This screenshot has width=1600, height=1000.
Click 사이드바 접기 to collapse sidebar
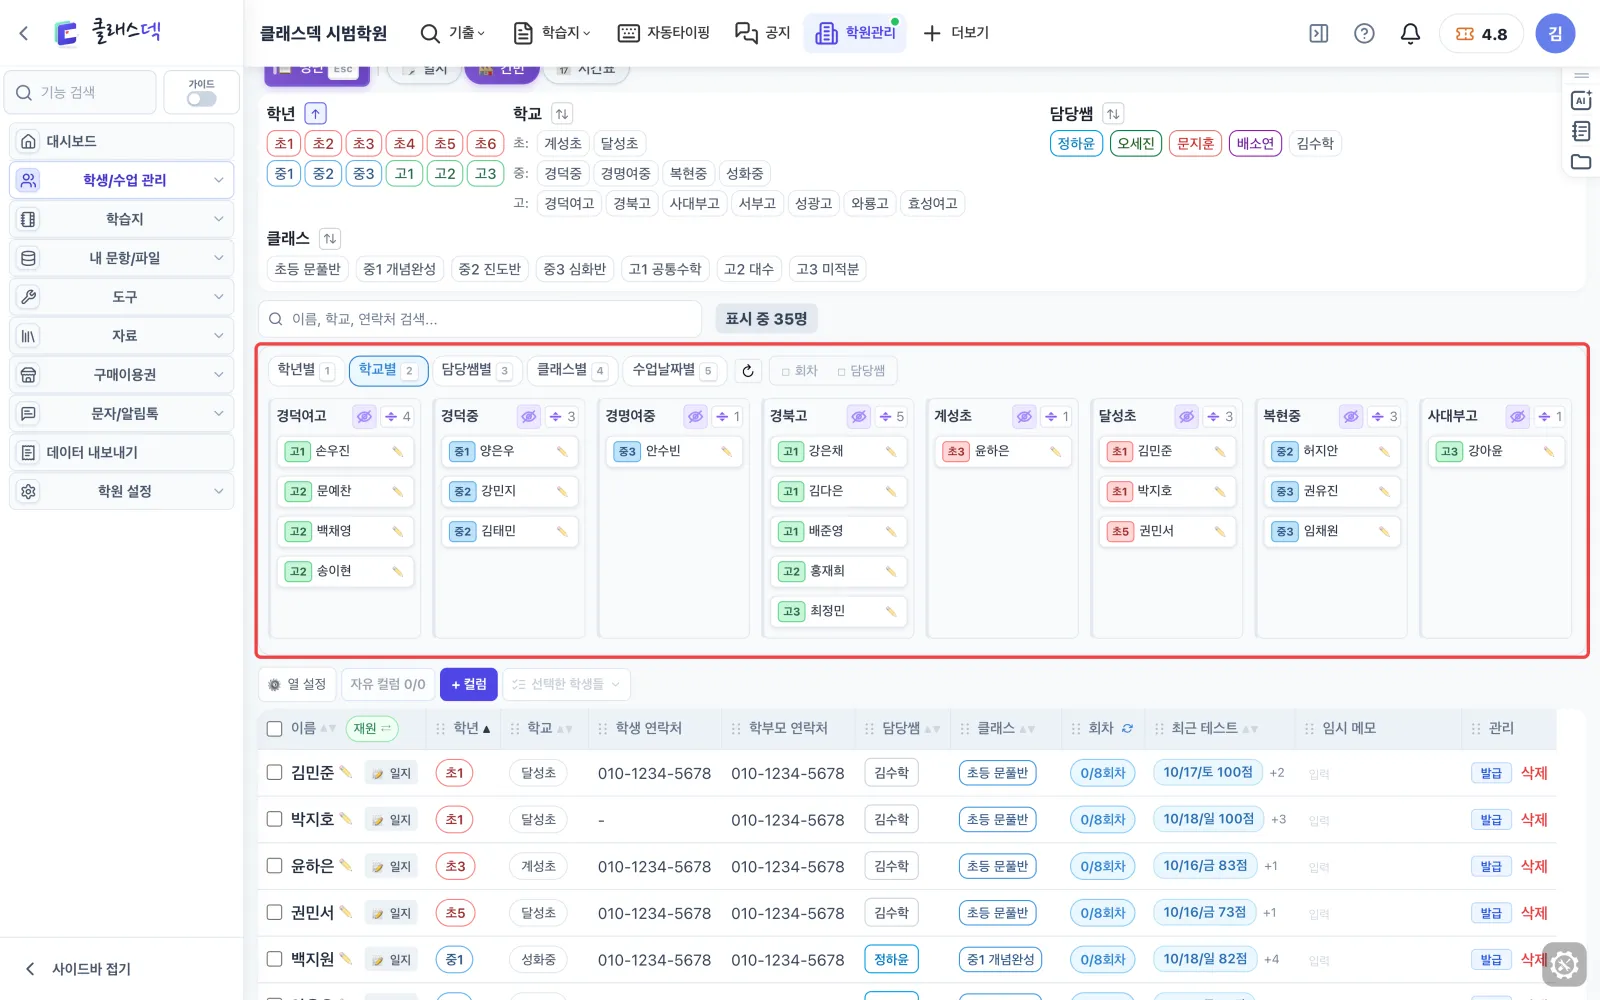[x=78, y=968]
